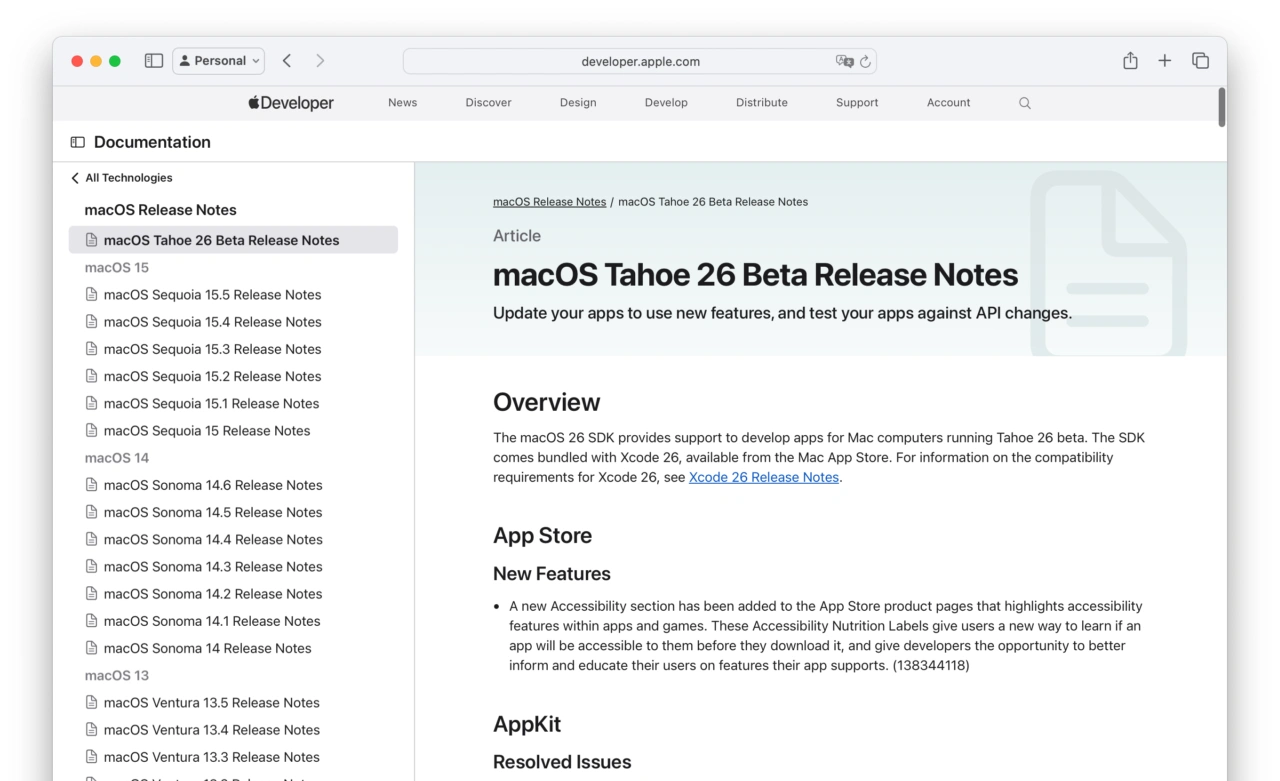Show tab overview icon

[x=1200, y=61]
